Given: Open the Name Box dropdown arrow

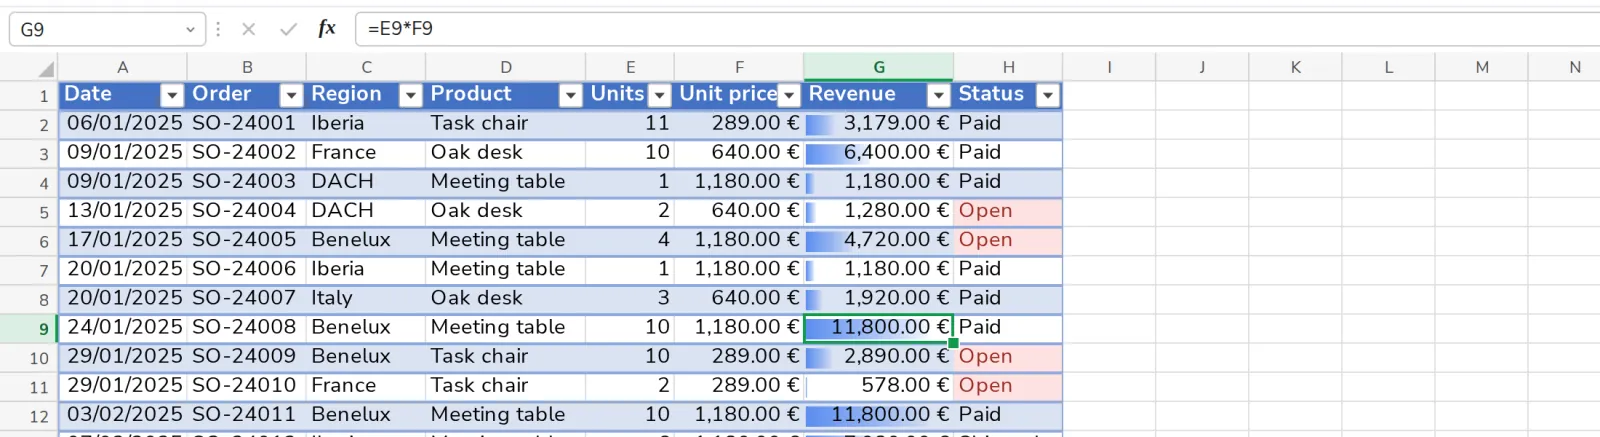Looking at the screenshot, I should coord(190,30).
